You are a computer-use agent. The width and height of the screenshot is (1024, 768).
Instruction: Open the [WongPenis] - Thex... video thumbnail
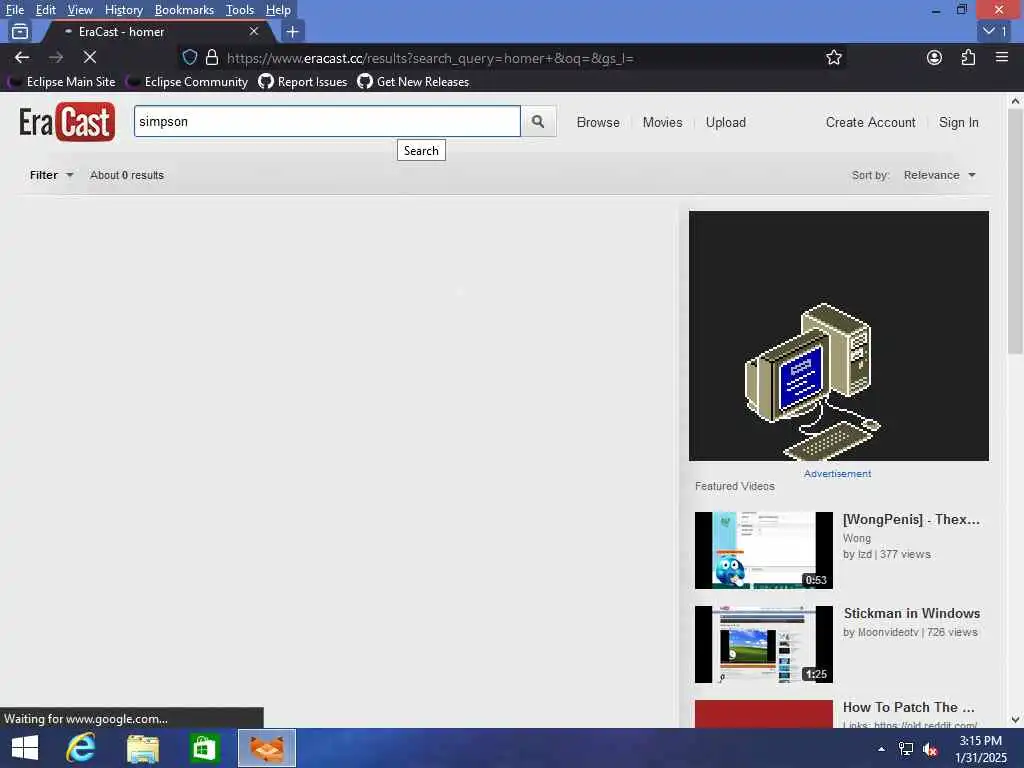click(x=763, y=550)
